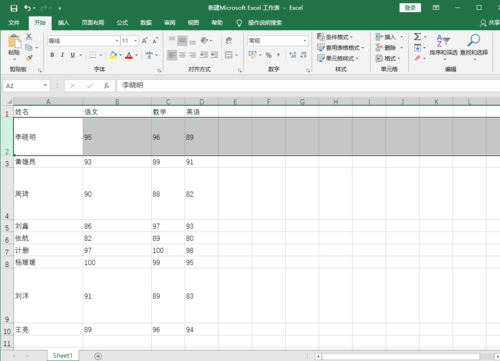Expand the Name Box A2 dropdown
This screenshot has width=500, height=361.
(45, 86)
